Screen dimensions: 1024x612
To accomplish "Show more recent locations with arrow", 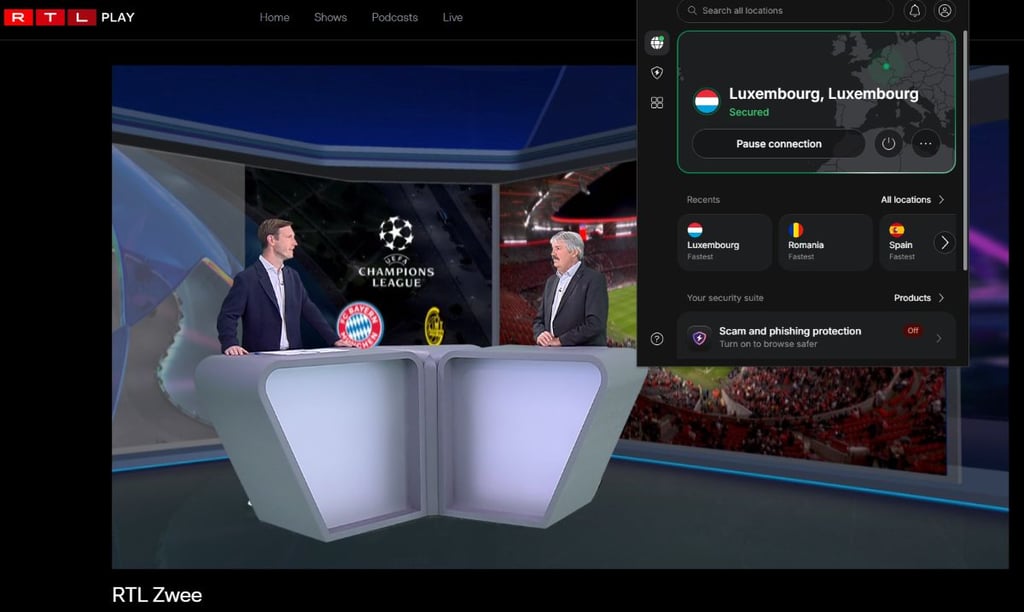I will tap(944, 242).
